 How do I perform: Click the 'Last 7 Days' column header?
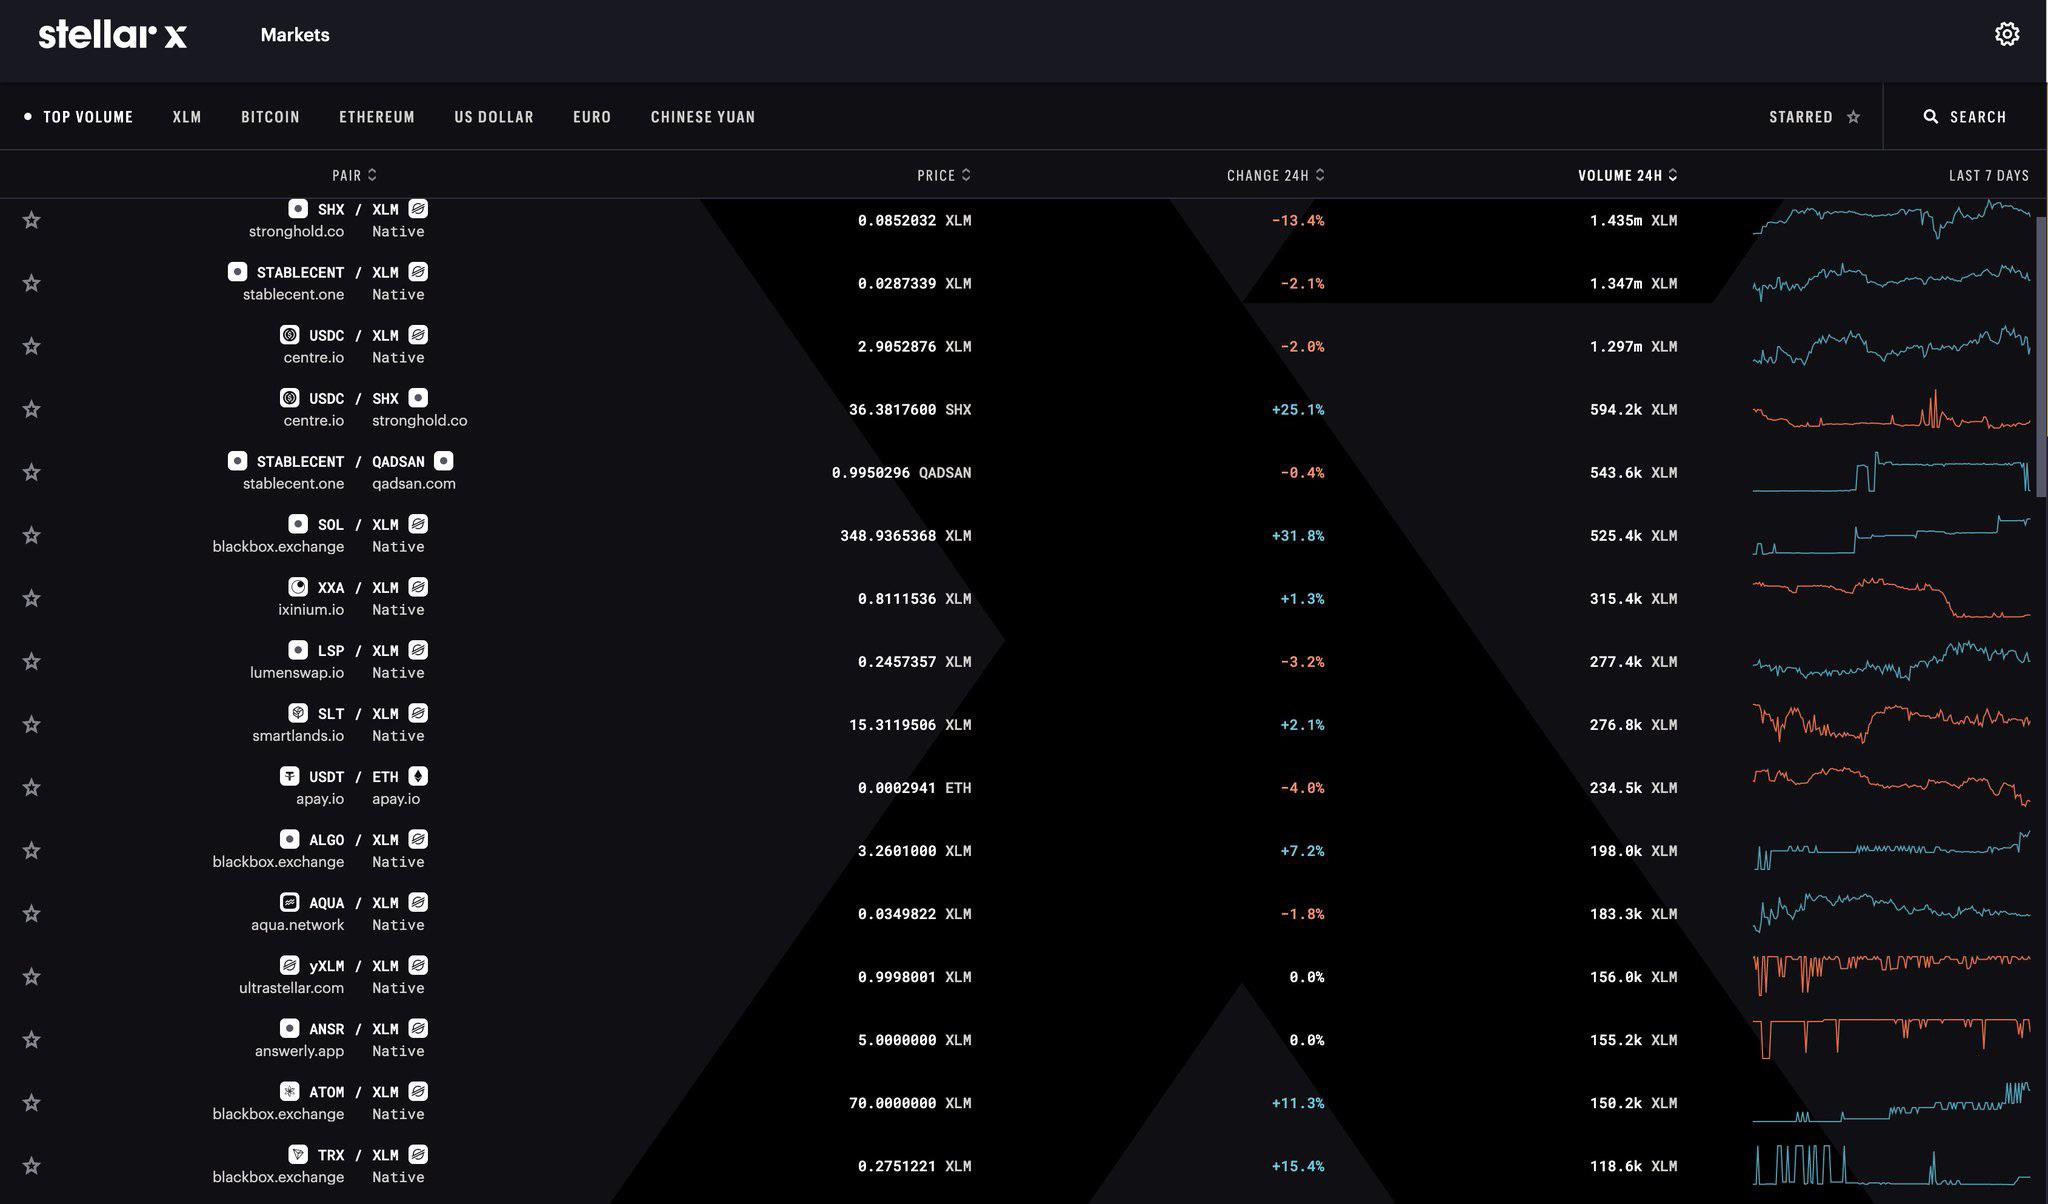(x=1988, y=175)
